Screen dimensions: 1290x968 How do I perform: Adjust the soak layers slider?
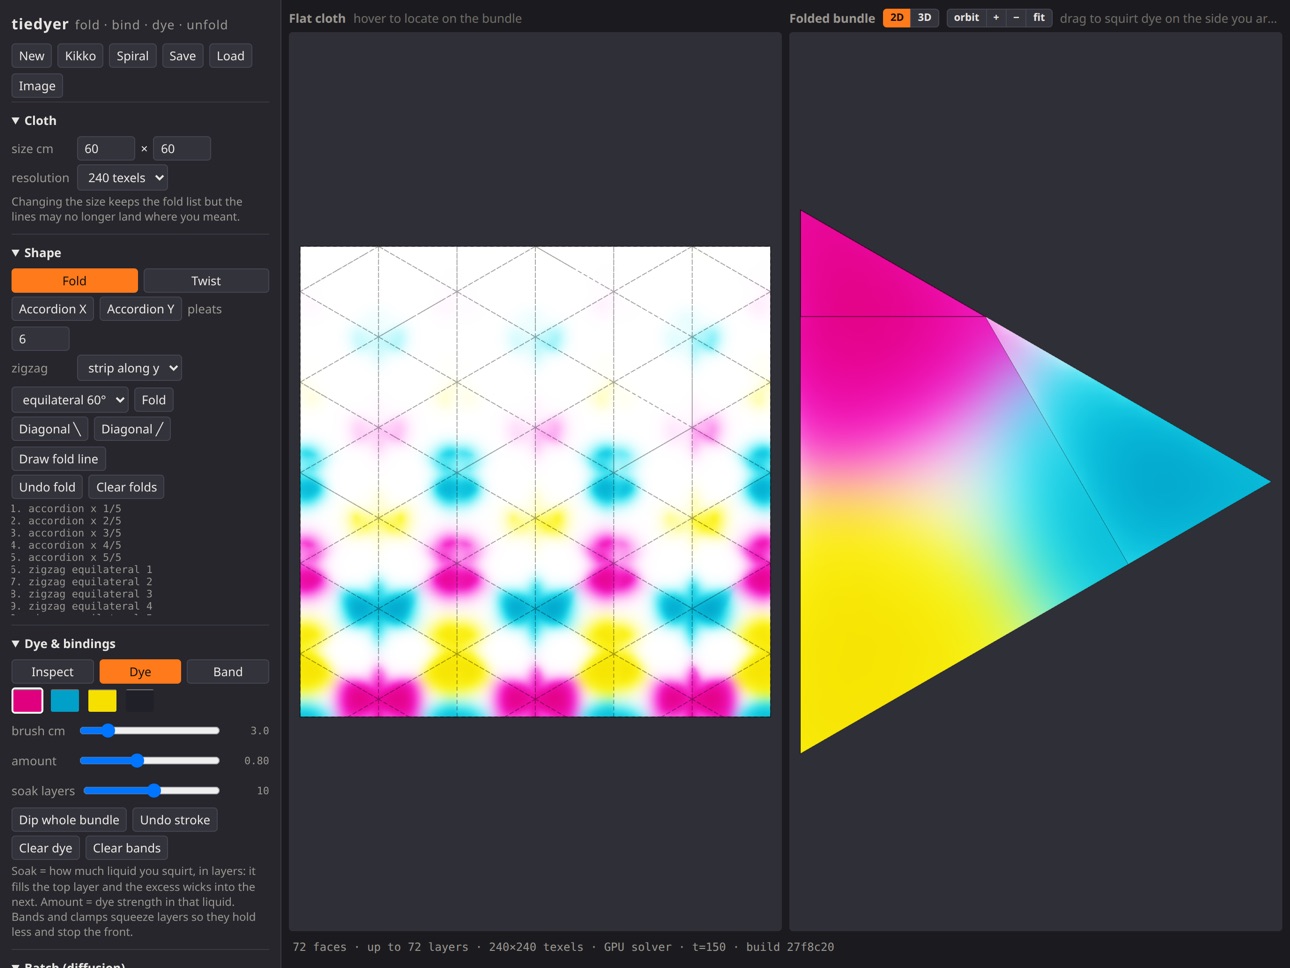click(x=150, y=791)
